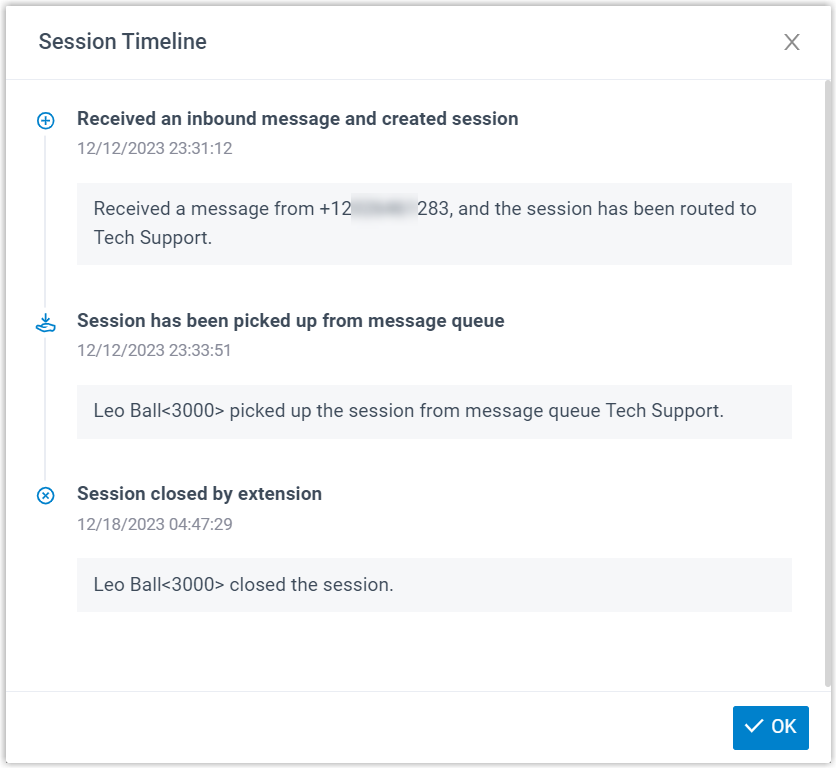Click the 12/18/2023 04:47:29 timestamp
837x769 pixels.
(x=154, y=523)
